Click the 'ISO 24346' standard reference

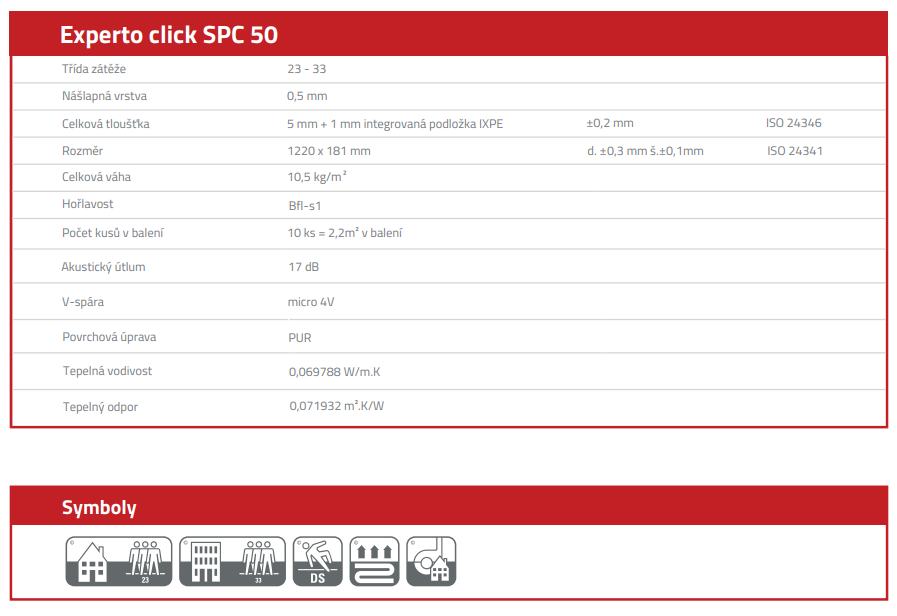click(793, 123)
